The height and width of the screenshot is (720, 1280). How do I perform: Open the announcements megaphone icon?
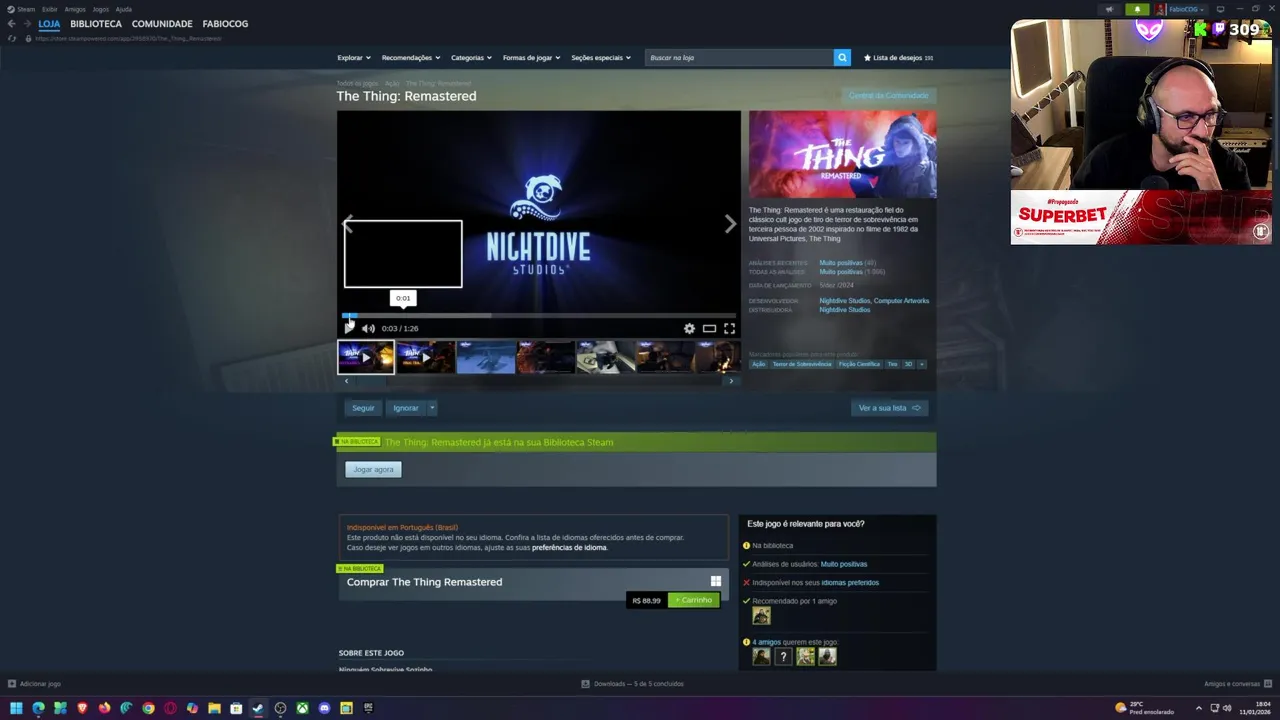1108,9
